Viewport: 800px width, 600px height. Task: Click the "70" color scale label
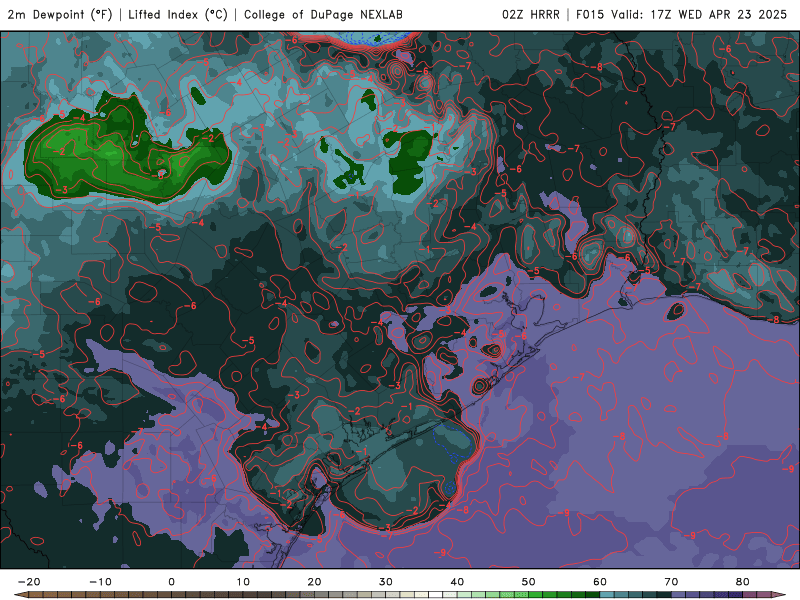pos(671,582)
